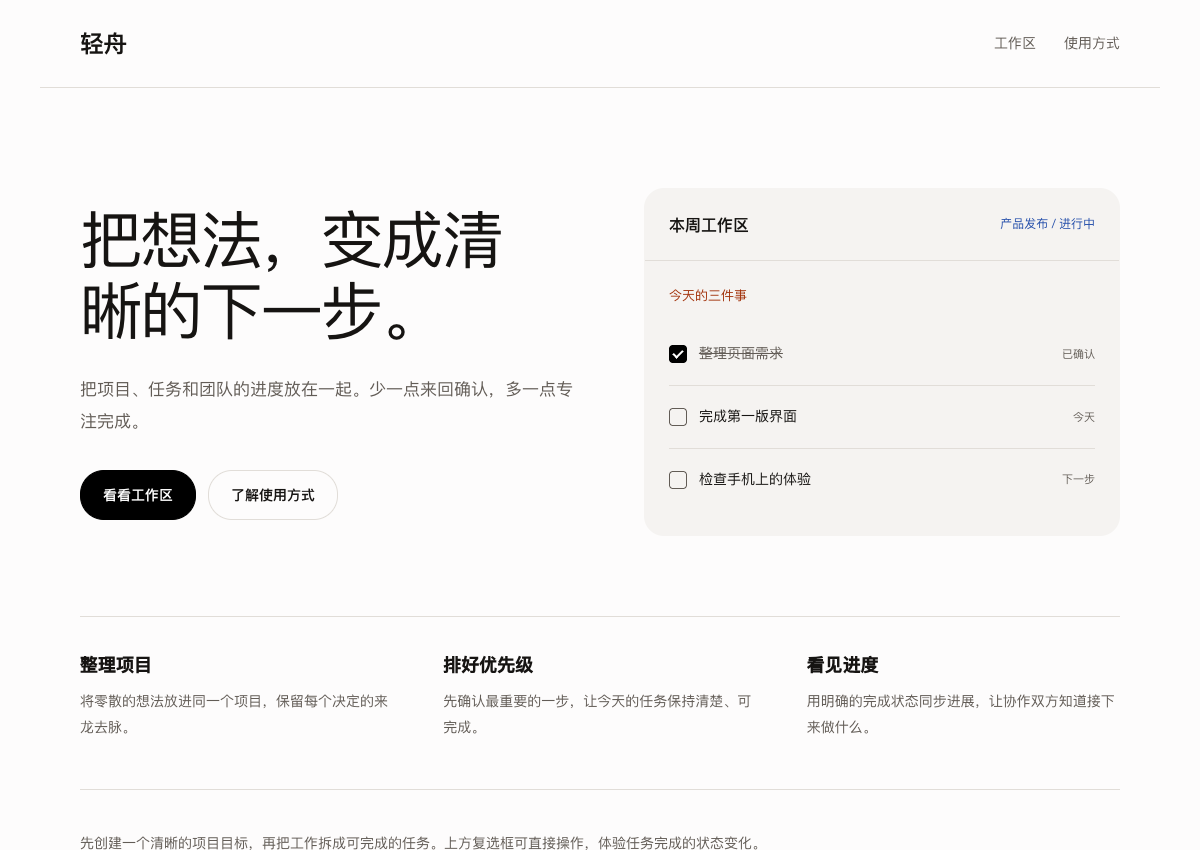1200x850 pixels.
Task: Click the footer text starting with 先创建一个清晰的项目目标
Action: click(x=423, y=842)
